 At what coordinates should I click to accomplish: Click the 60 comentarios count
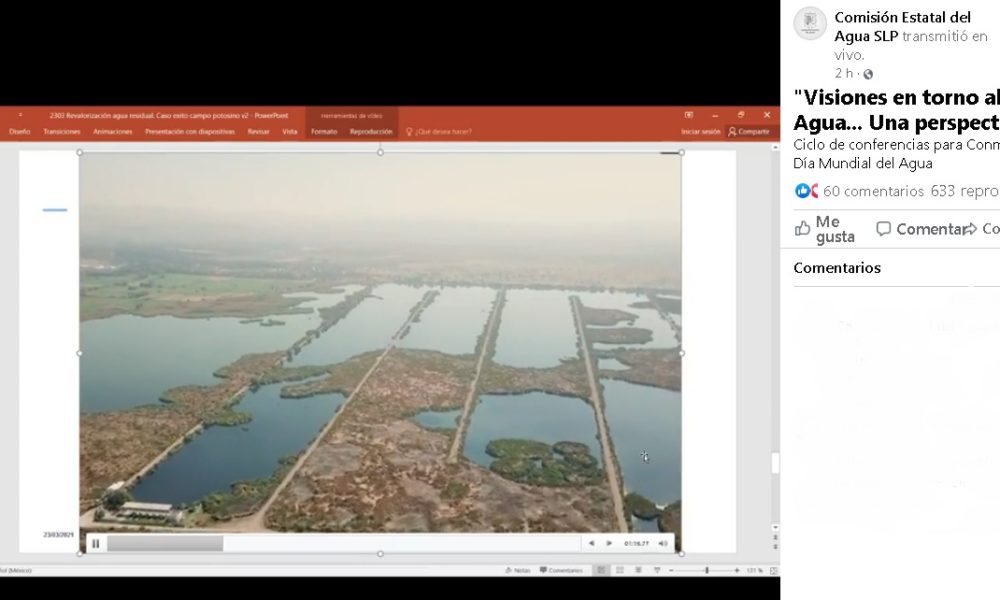(x=873, y=191)
